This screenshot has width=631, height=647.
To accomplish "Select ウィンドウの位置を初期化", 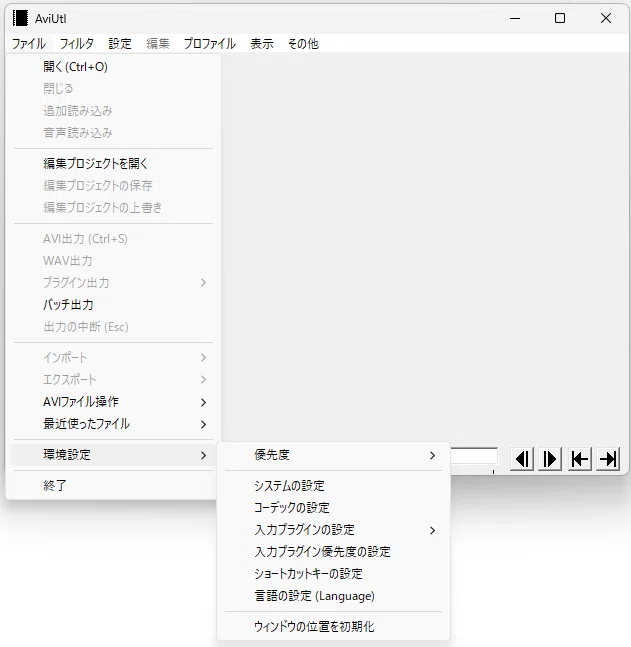I will 333,626.
